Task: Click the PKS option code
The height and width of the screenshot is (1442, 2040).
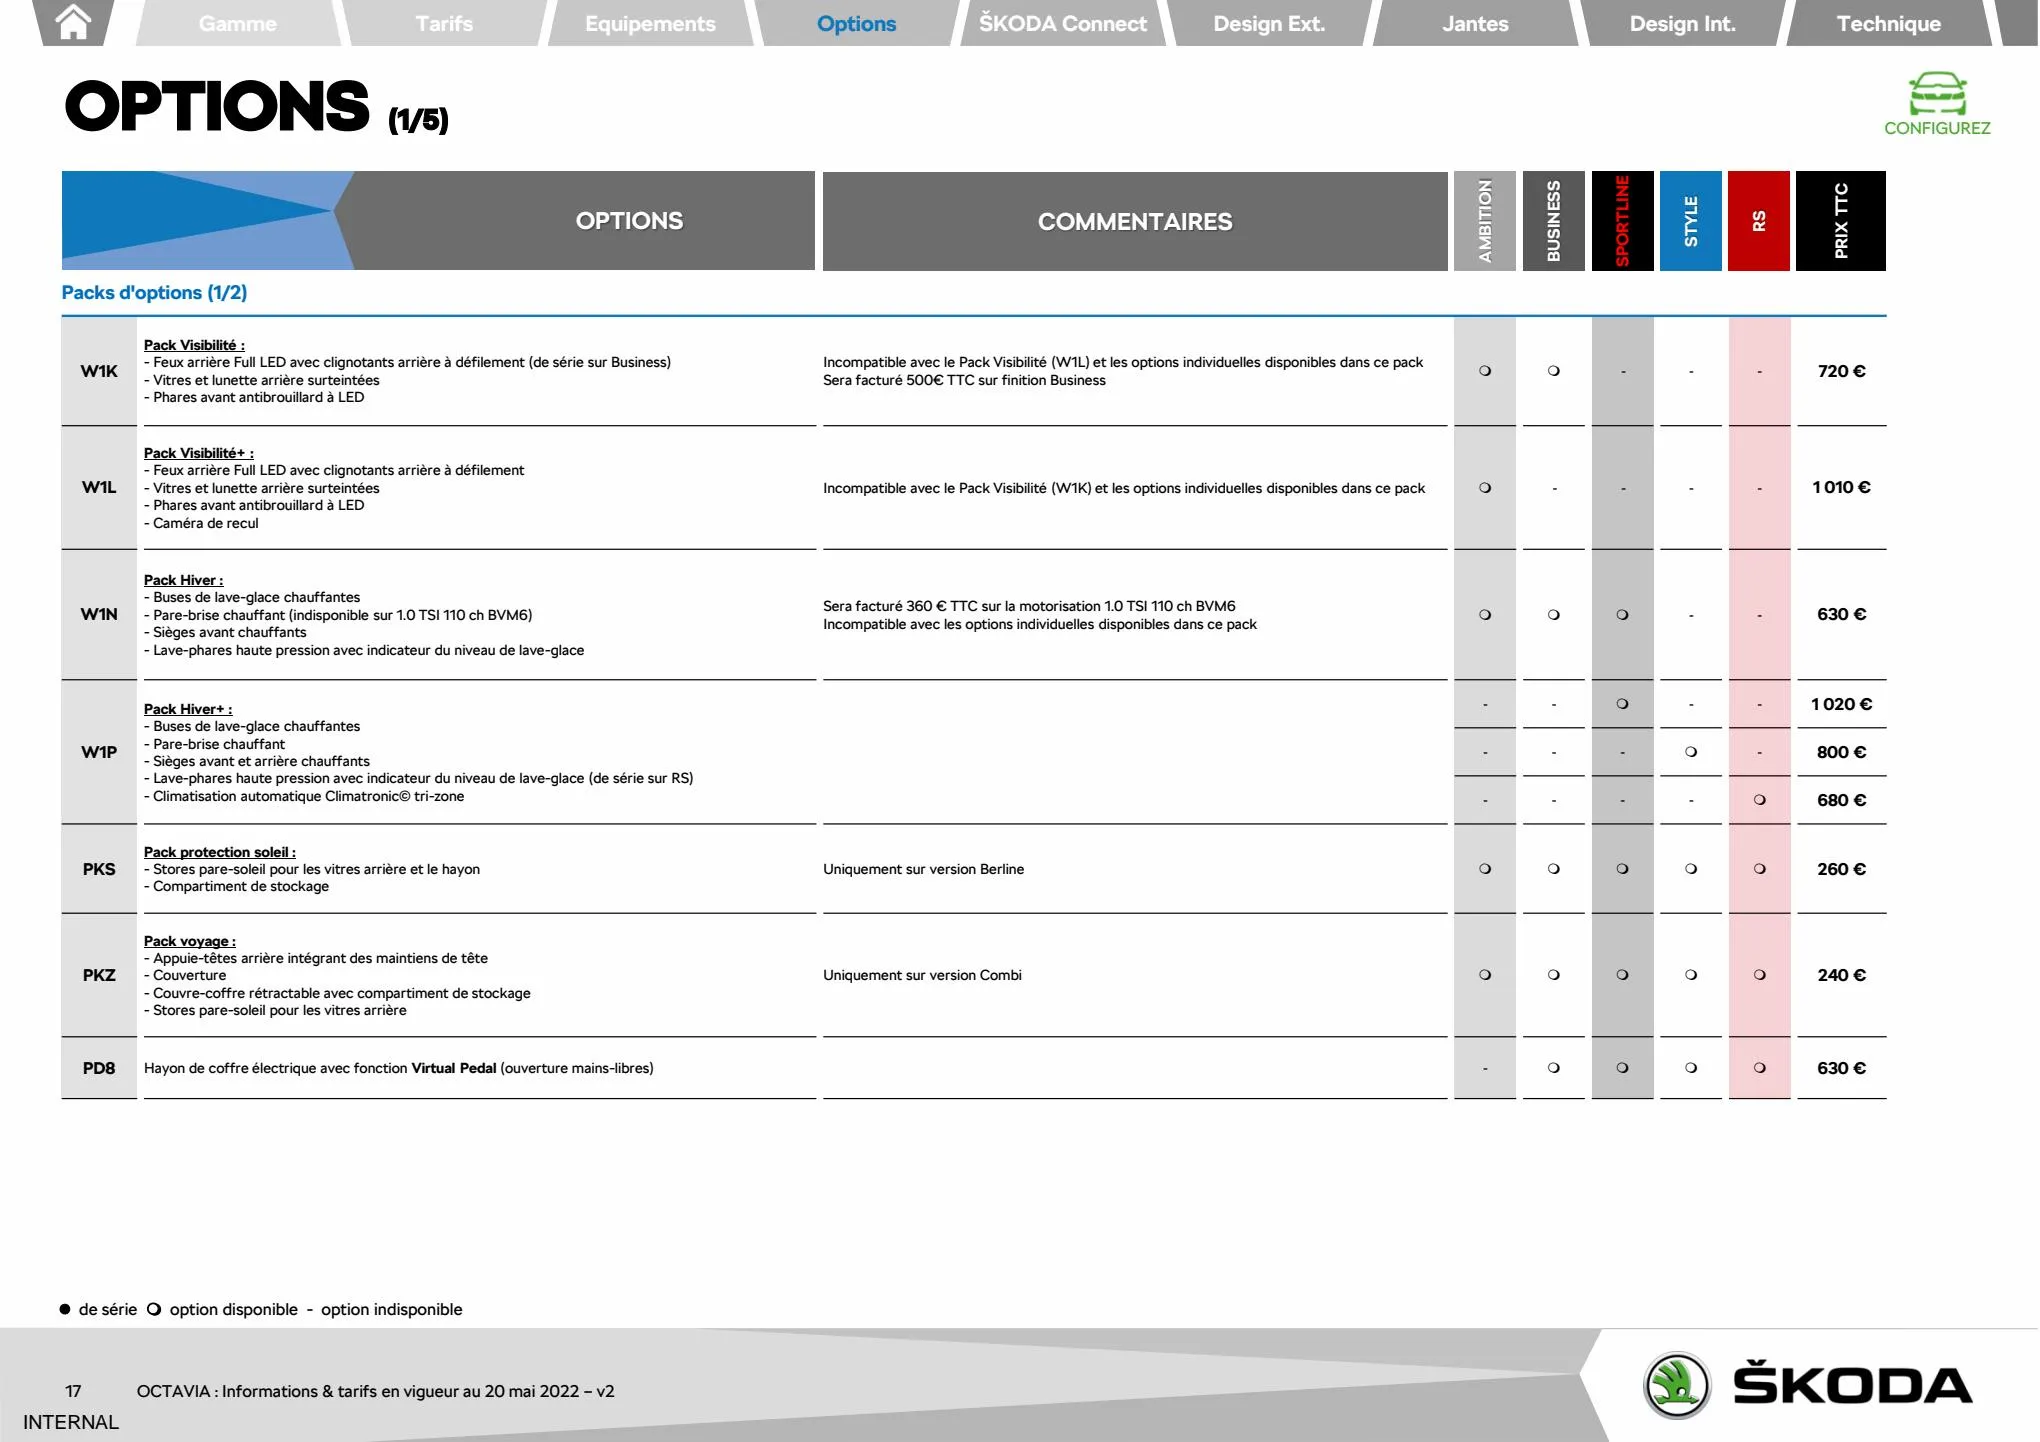Action: tap(99, 869)
